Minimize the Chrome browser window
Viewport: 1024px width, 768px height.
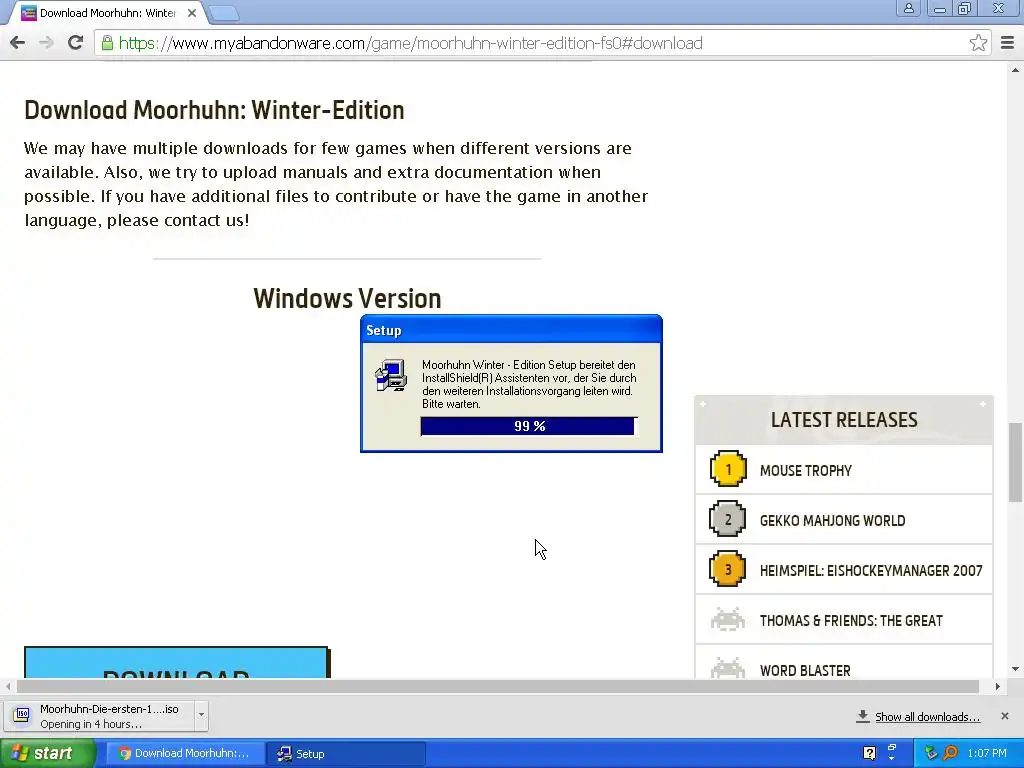[x=940, y=8]
